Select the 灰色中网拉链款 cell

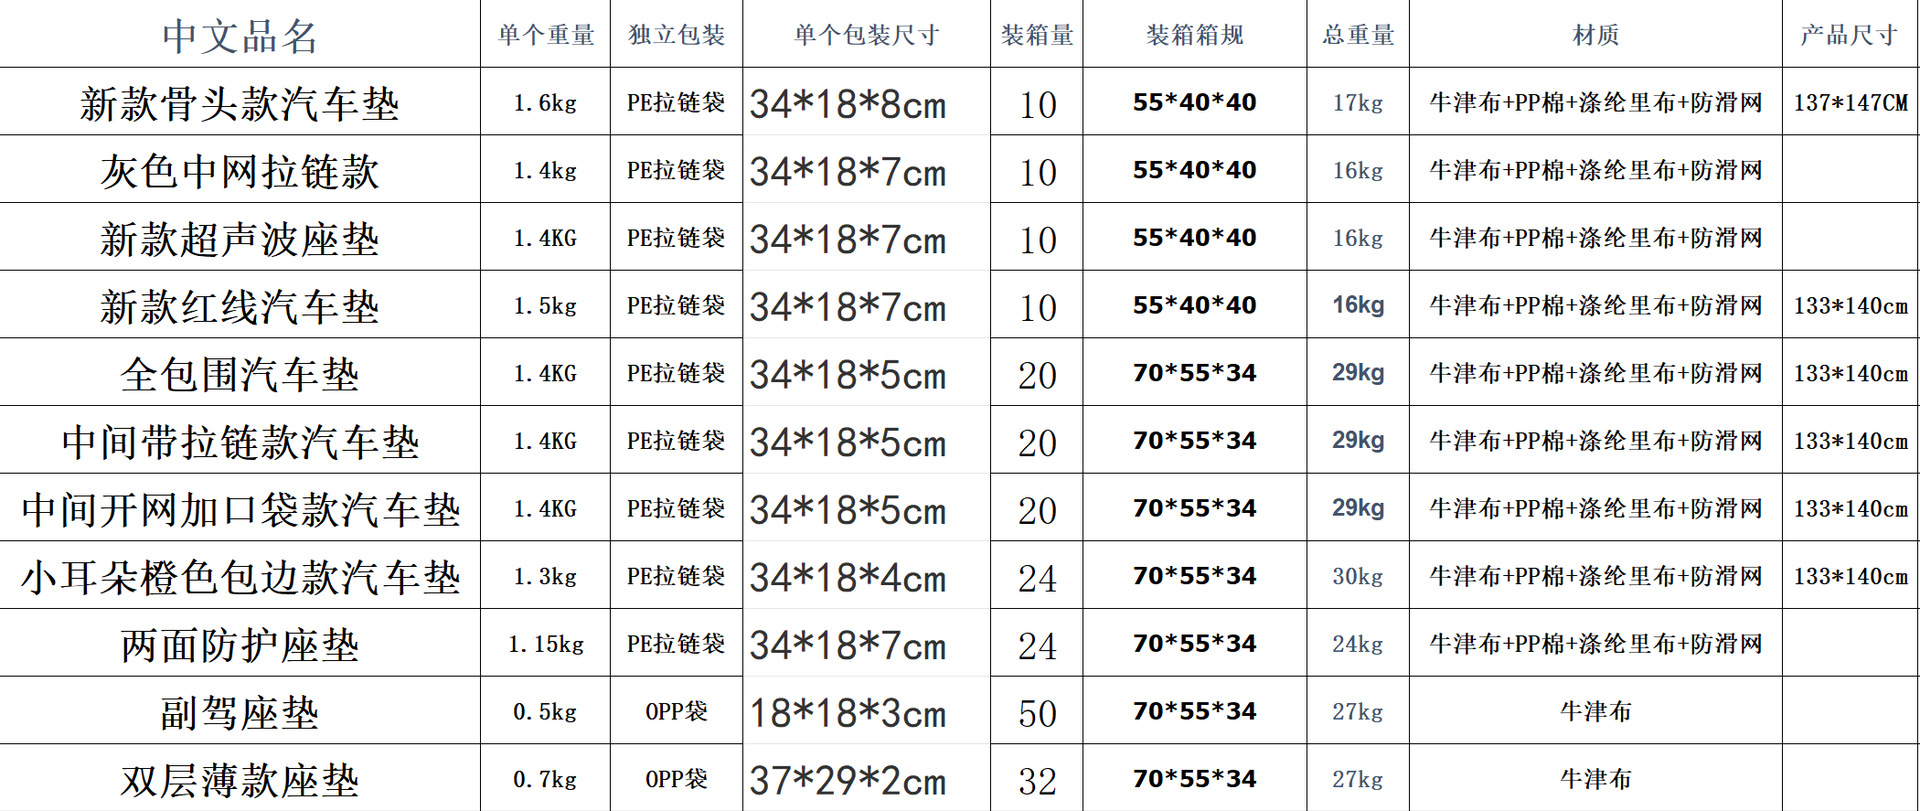point(240,170)
